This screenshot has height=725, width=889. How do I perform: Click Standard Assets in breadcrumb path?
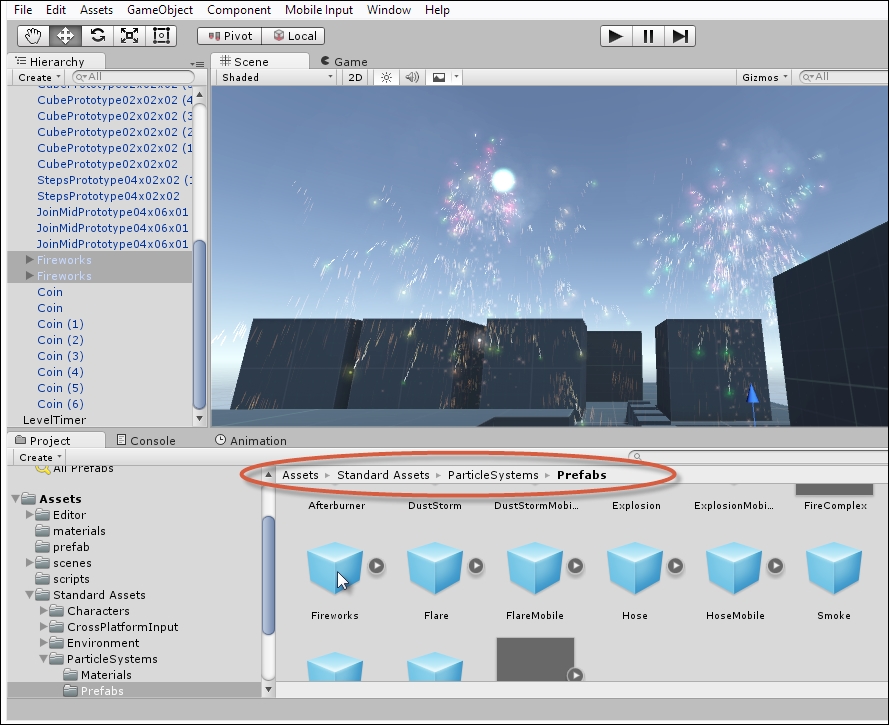383,475
